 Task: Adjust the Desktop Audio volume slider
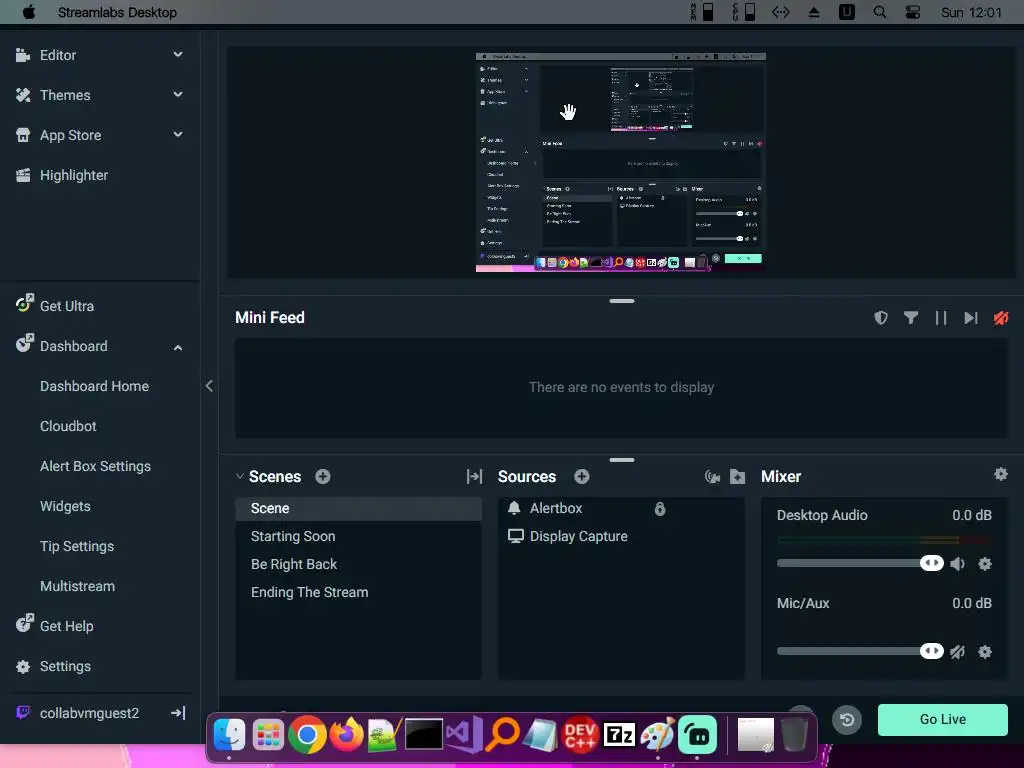pos(860,563)
